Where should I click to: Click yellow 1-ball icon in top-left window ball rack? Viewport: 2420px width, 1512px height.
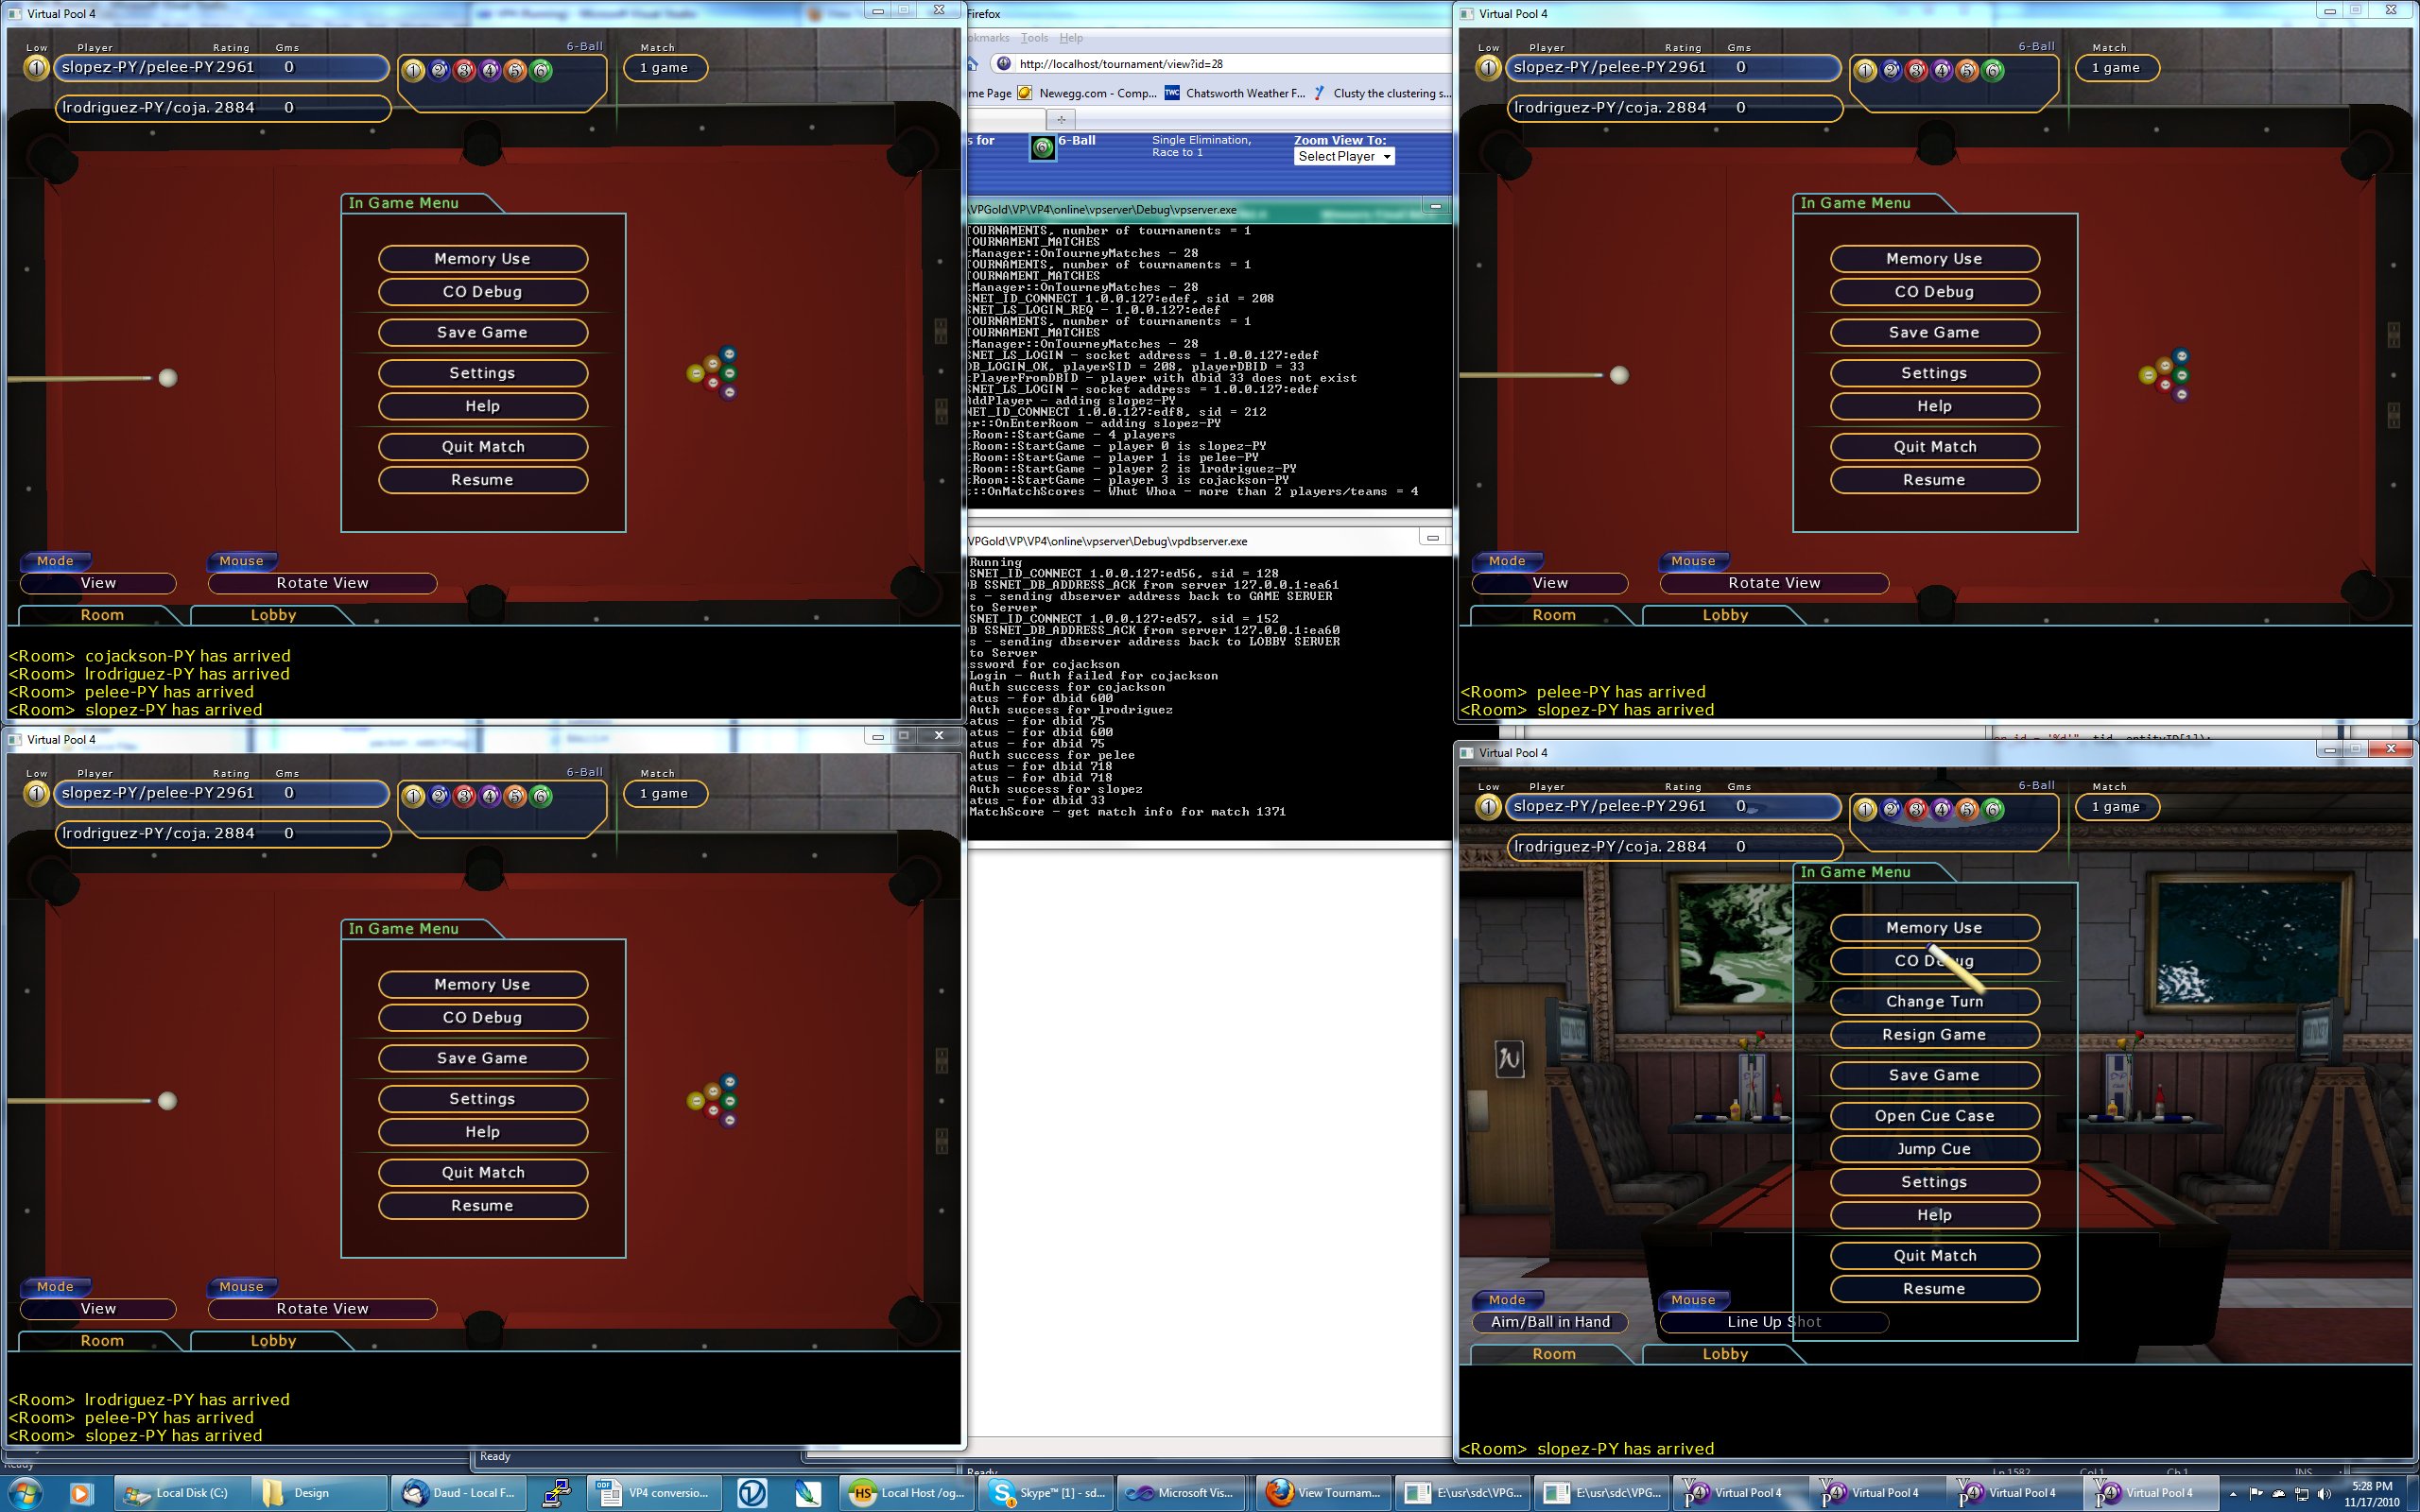pos(413,70)
